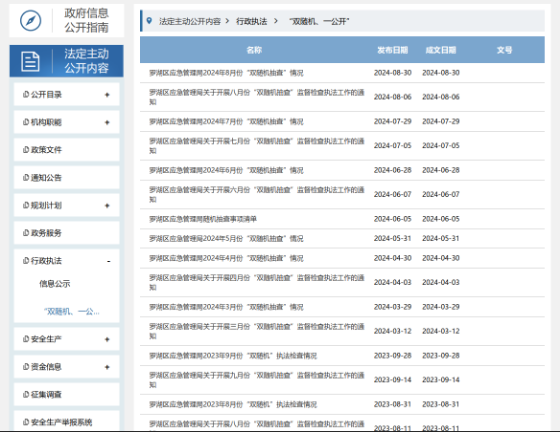The height and width of the screenshot is (432, 560).
Task: Open 罗湖区应急管理局随机抽查事项清单 article
Action: coord(203,219)
